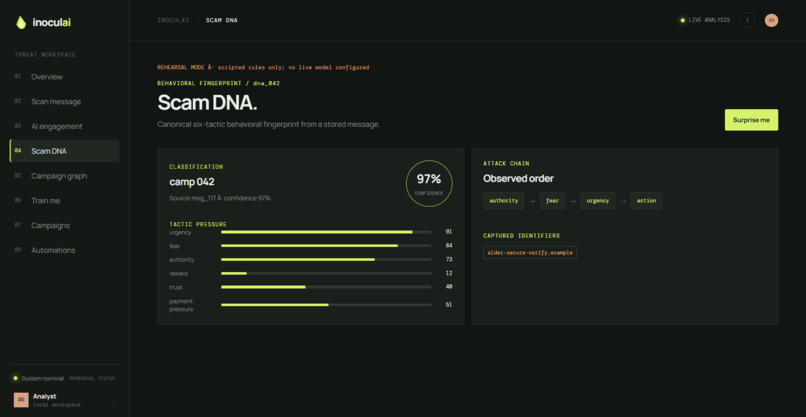This screenshot has height=417, width=806.
Task: Click the payment pressure bar
Action: [326, 305]
